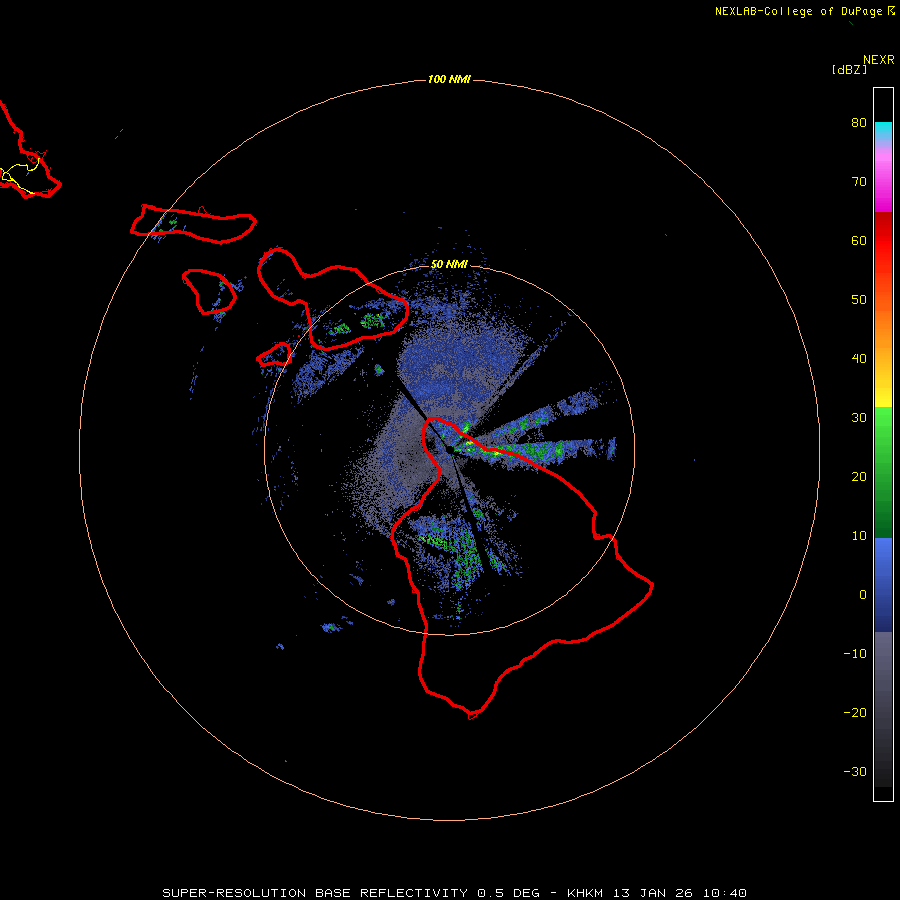Click the [dBZ] units label

tap(849, 70)
